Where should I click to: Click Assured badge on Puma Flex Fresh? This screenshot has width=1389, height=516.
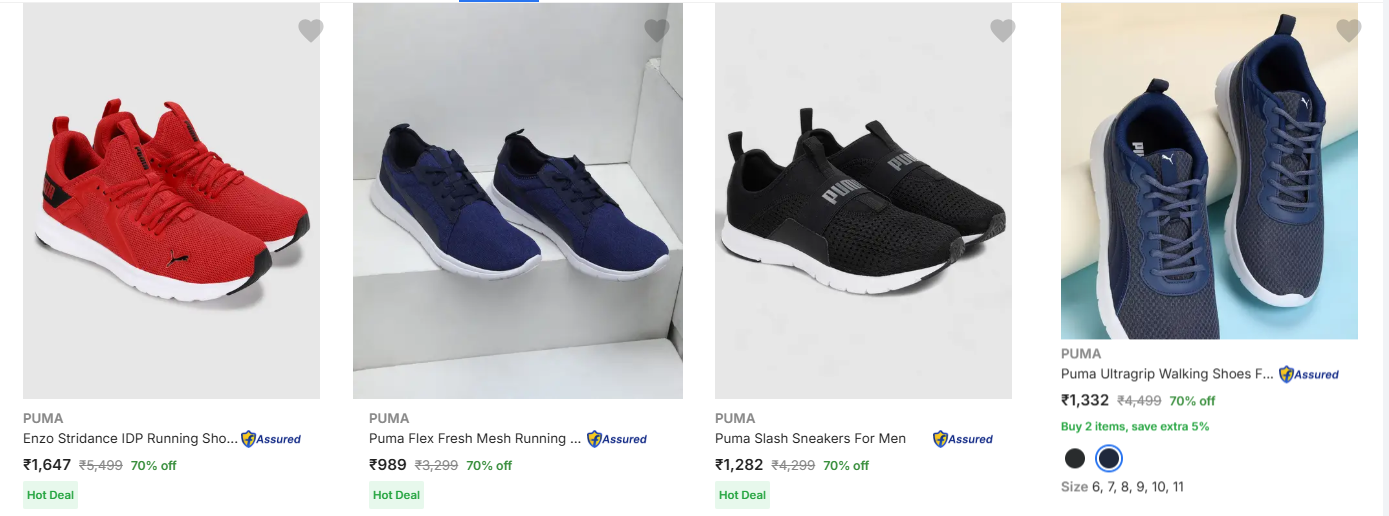pos(617,439)
